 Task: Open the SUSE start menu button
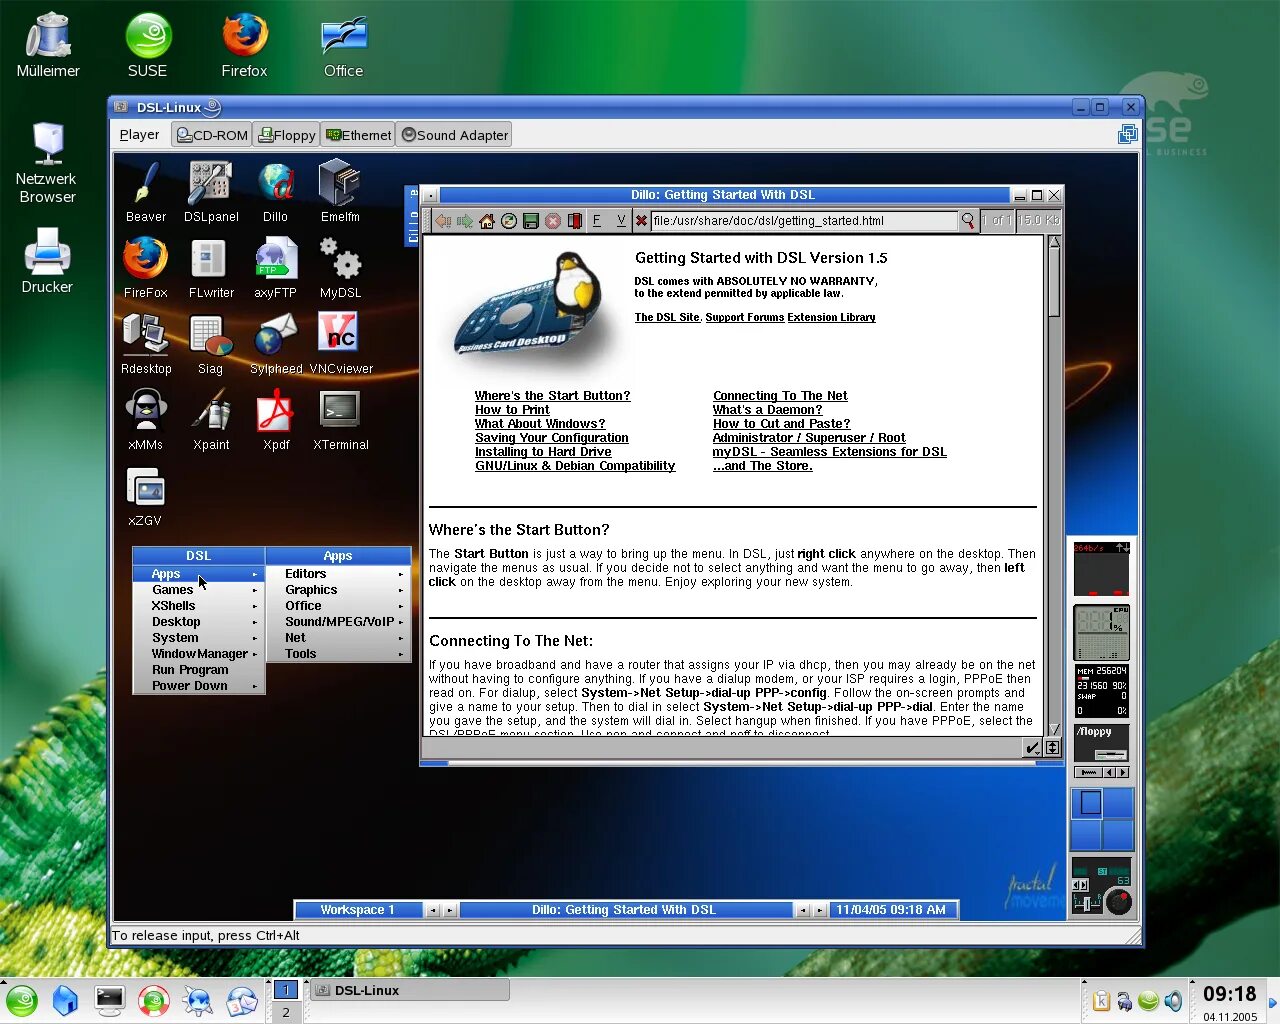22,1000
